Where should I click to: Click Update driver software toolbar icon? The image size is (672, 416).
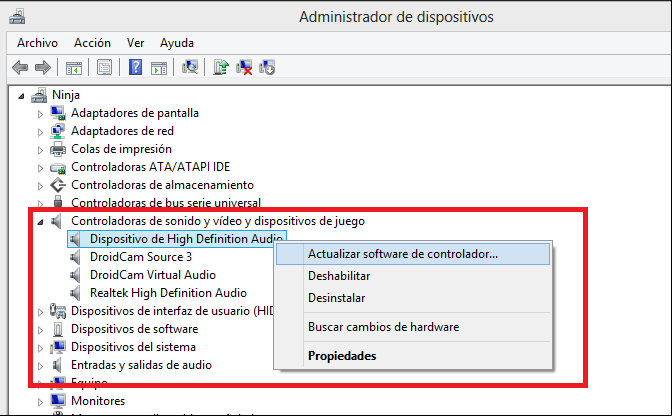coord(221,67)
